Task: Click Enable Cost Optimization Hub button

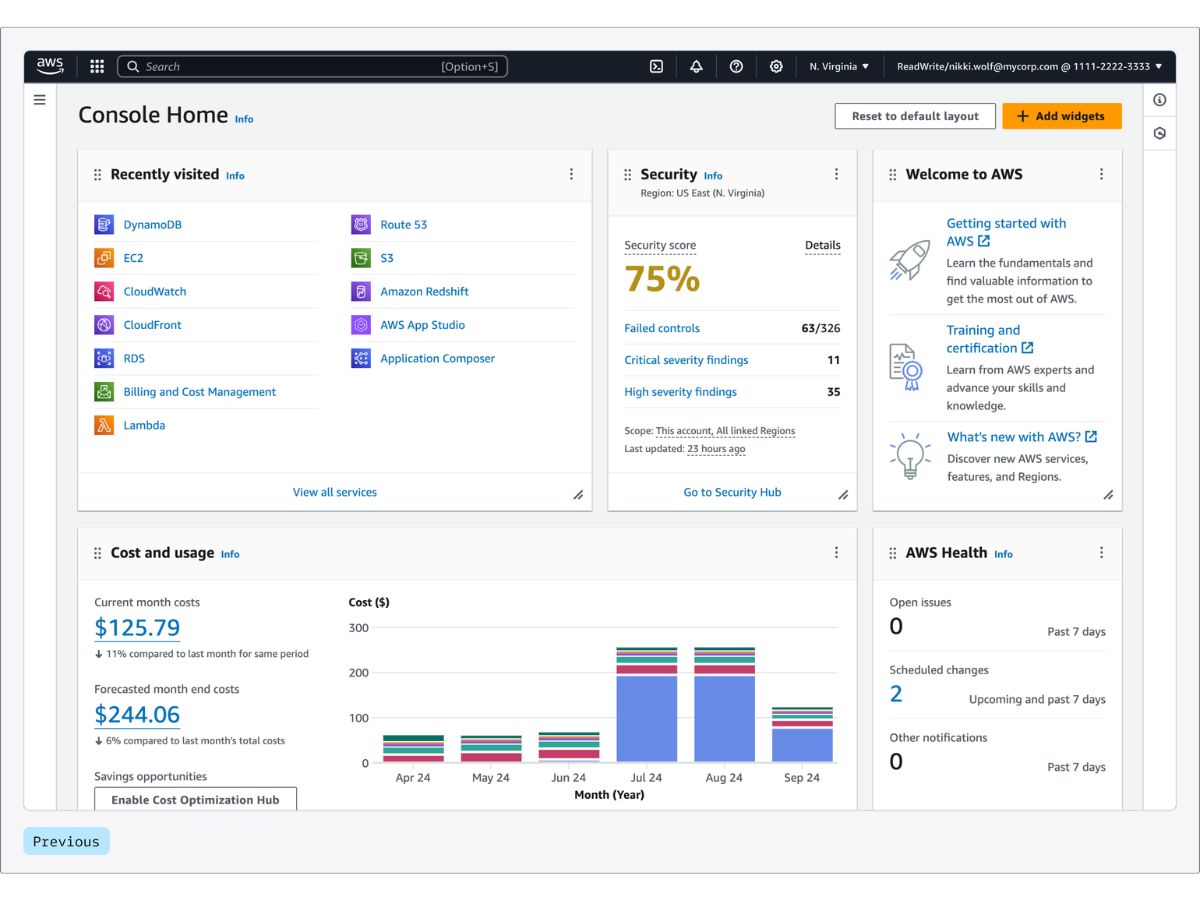Action: 195,799
